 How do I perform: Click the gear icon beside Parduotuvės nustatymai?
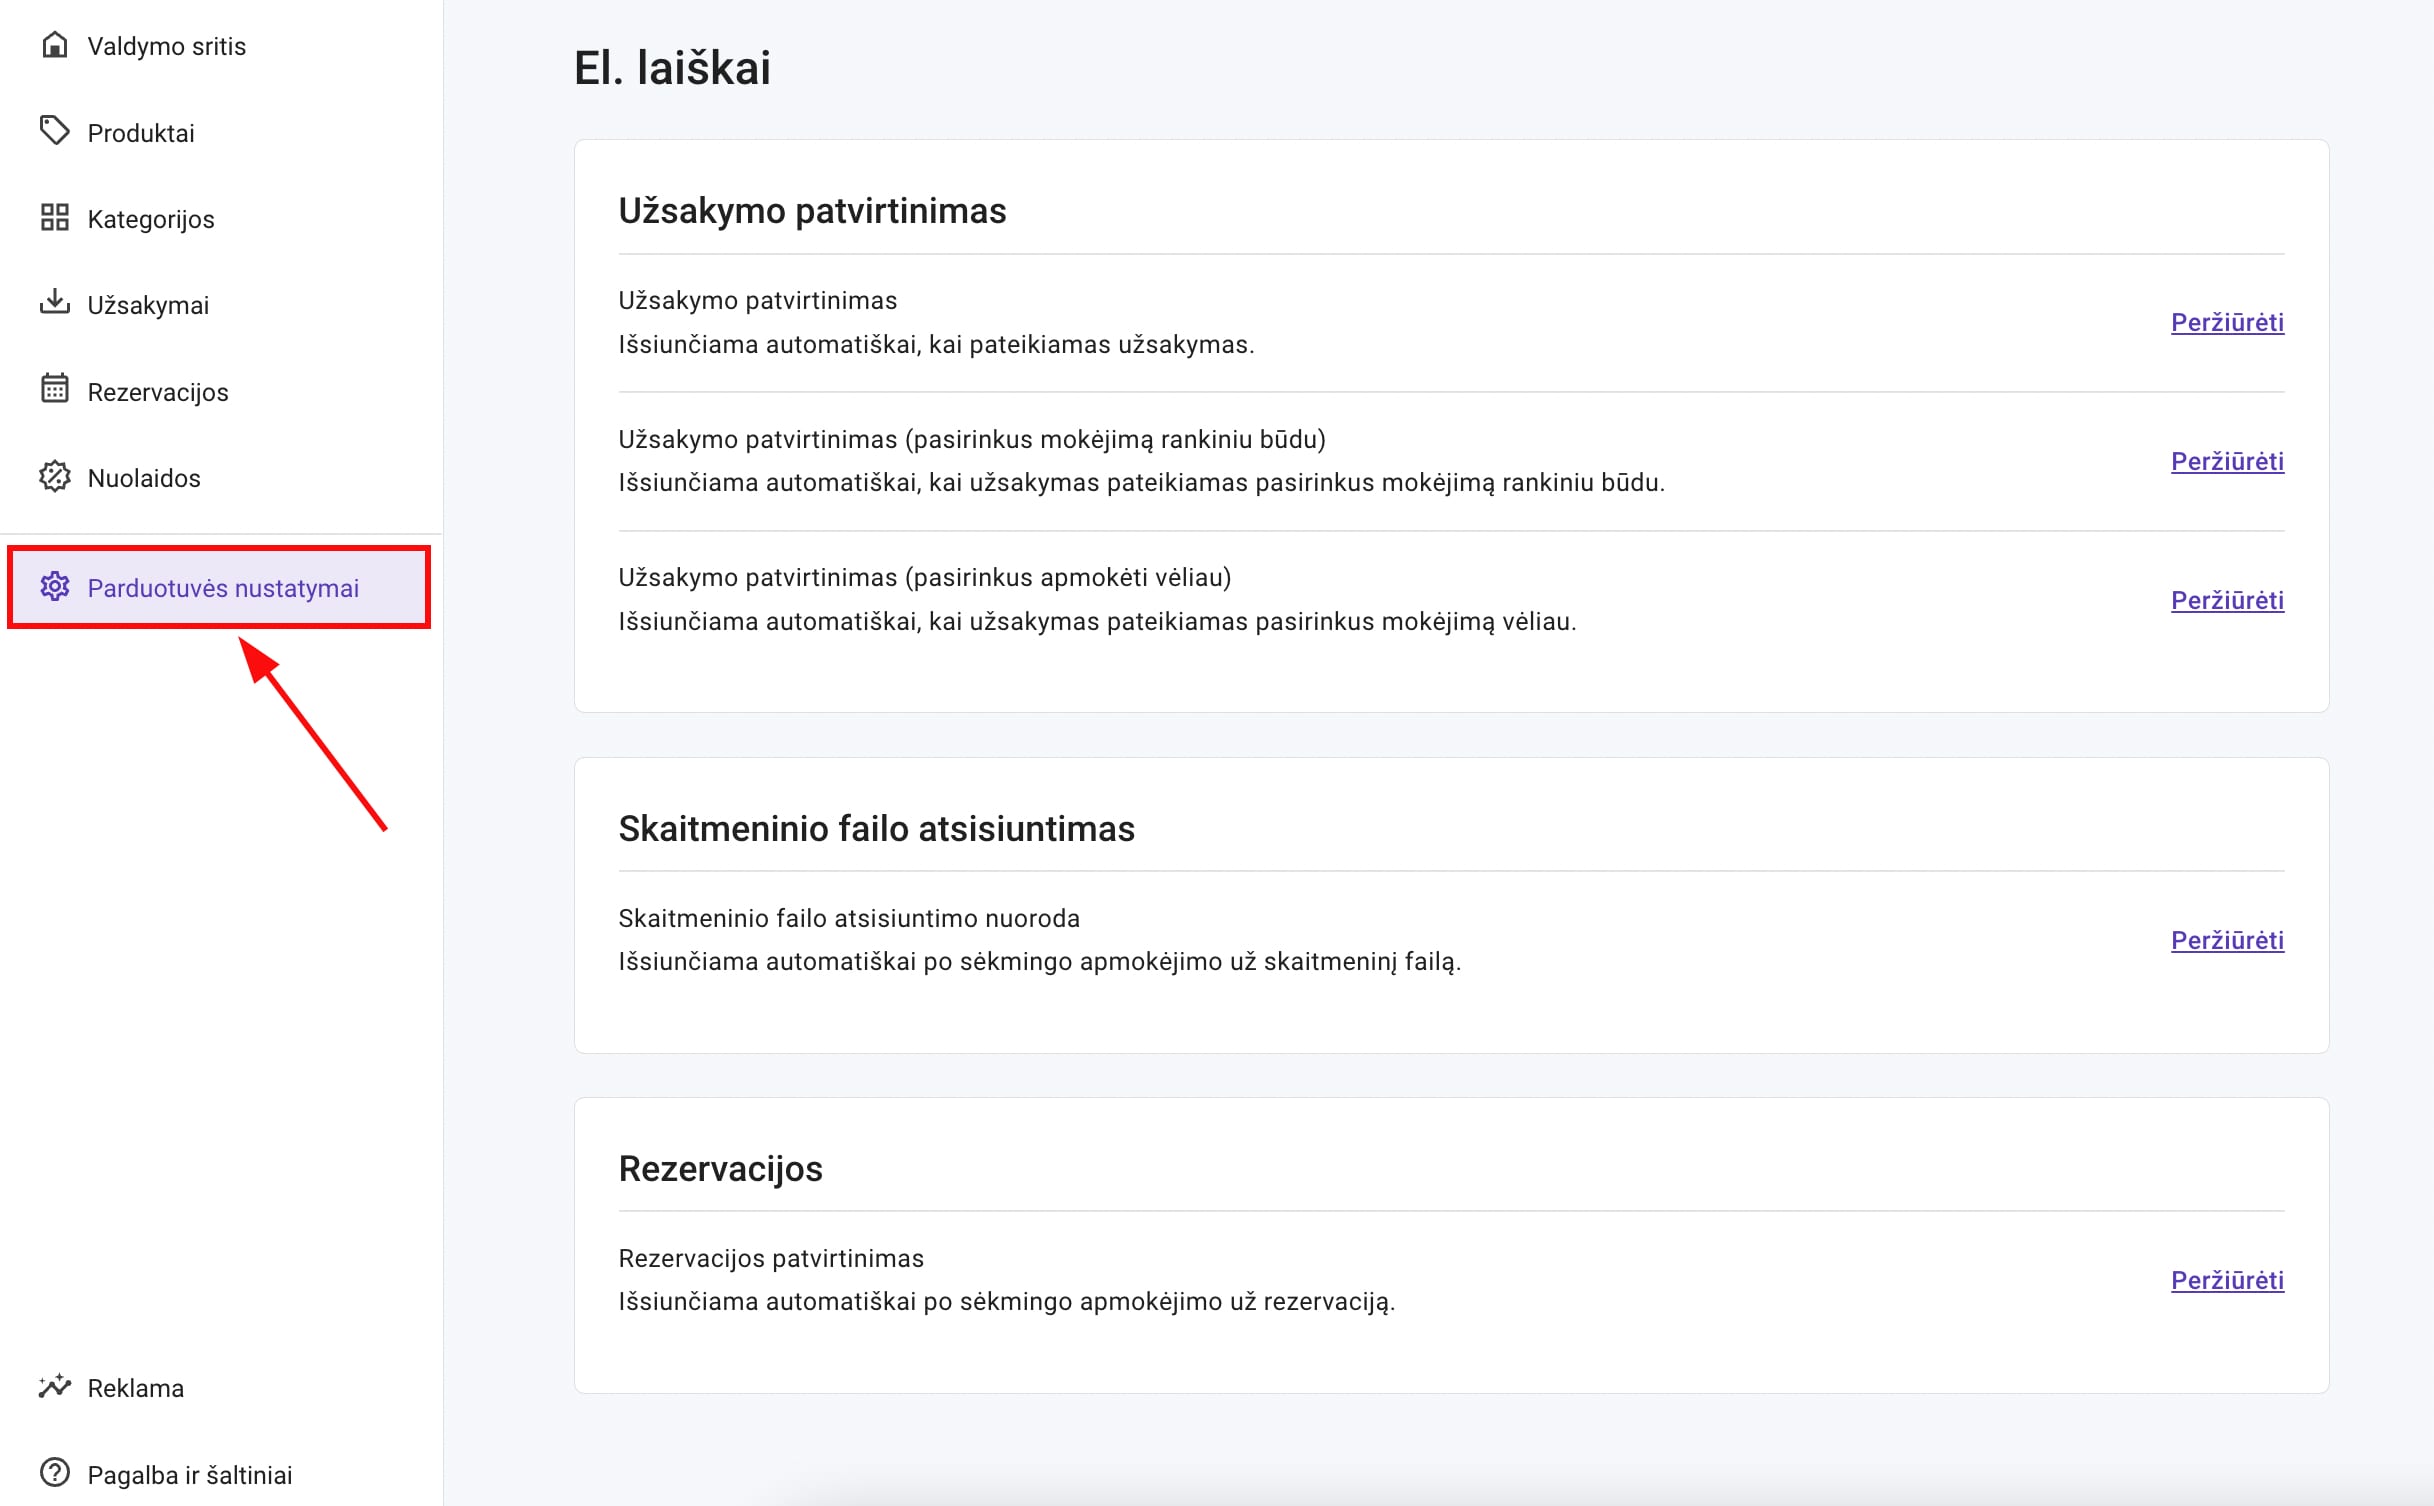[55, 587]
